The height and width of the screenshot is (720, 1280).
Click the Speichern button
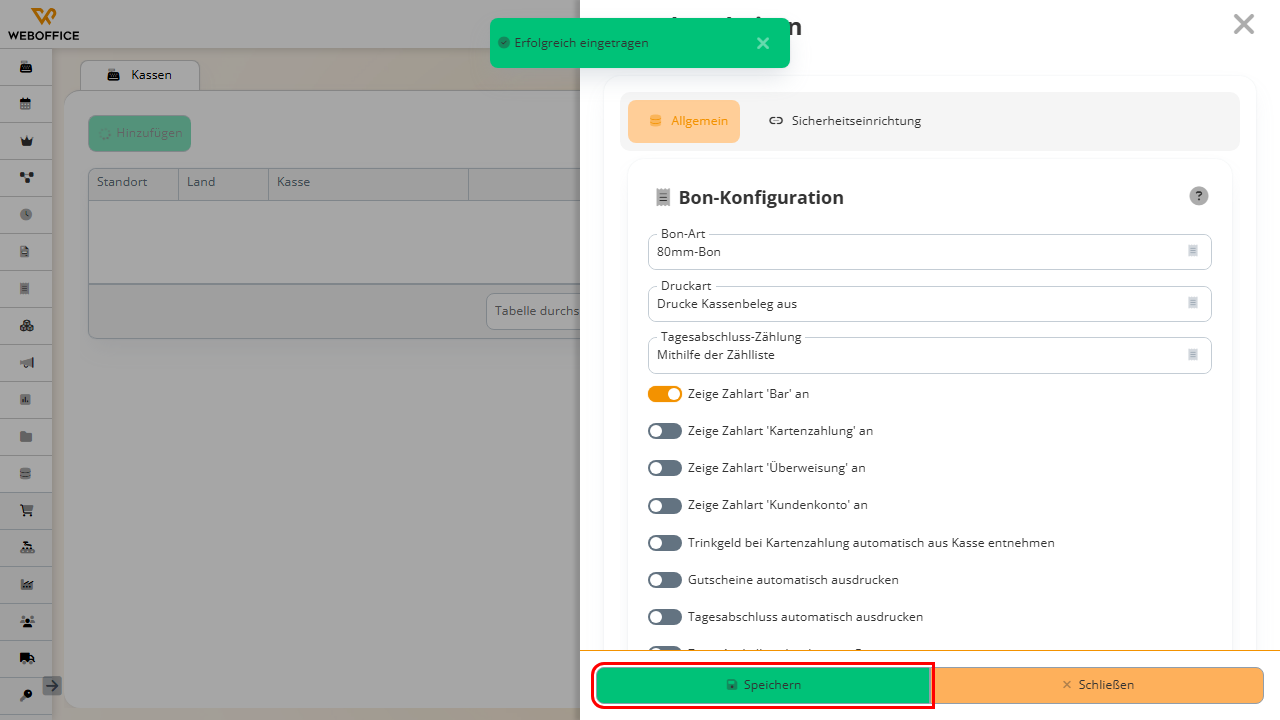click(x=763, y=685)
